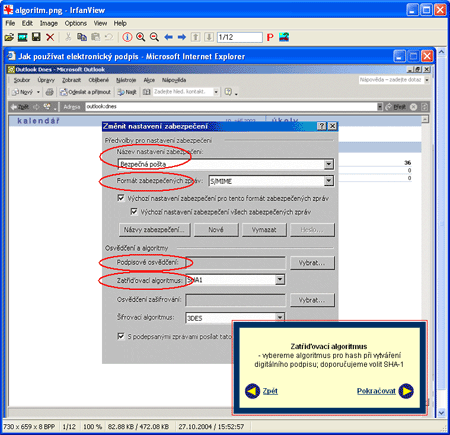This screenshot has width=450, height=435.
Task: Expand the contact search field dropdown
Action: (x=216, y=92)
